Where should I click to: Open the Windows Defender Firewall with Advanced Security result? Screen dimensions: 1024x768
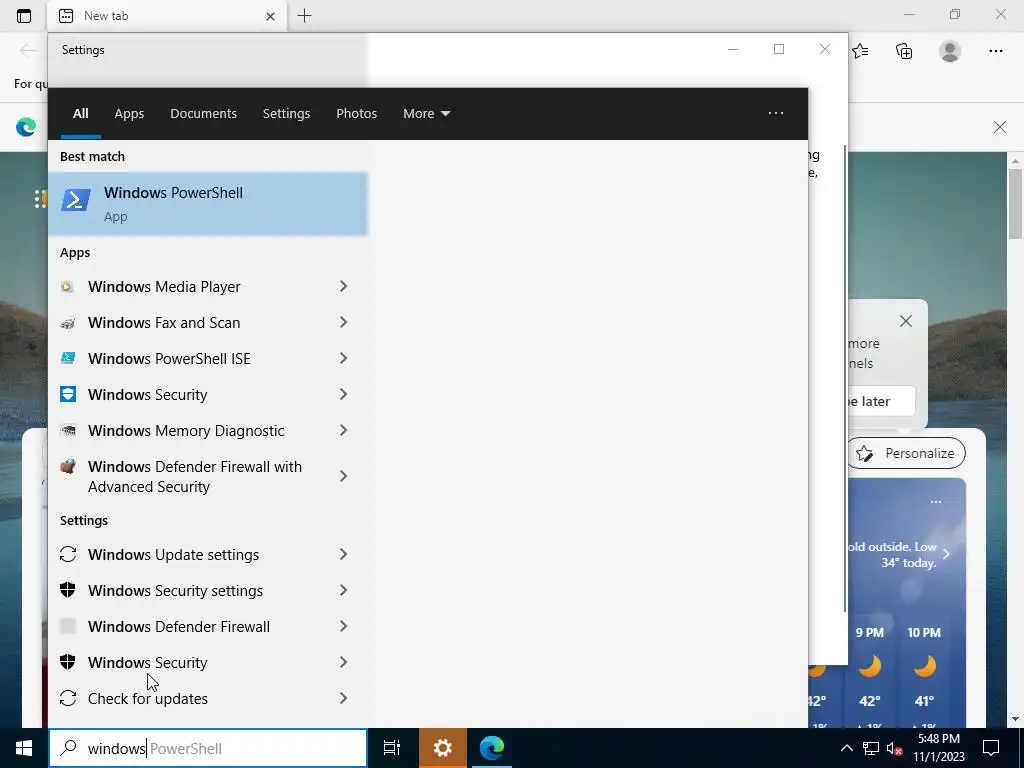click(x=208, y=477)
